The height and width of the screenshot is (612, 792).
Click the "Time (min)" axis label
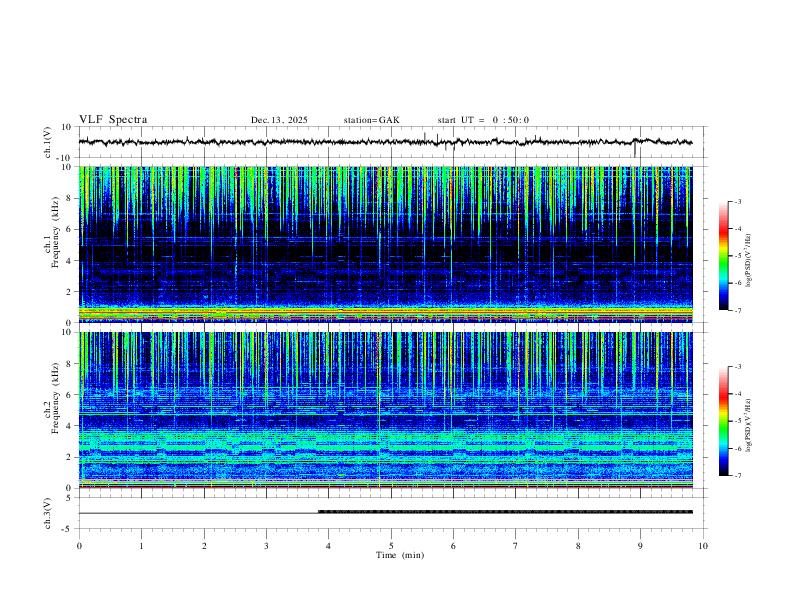(x=400, y=555)
